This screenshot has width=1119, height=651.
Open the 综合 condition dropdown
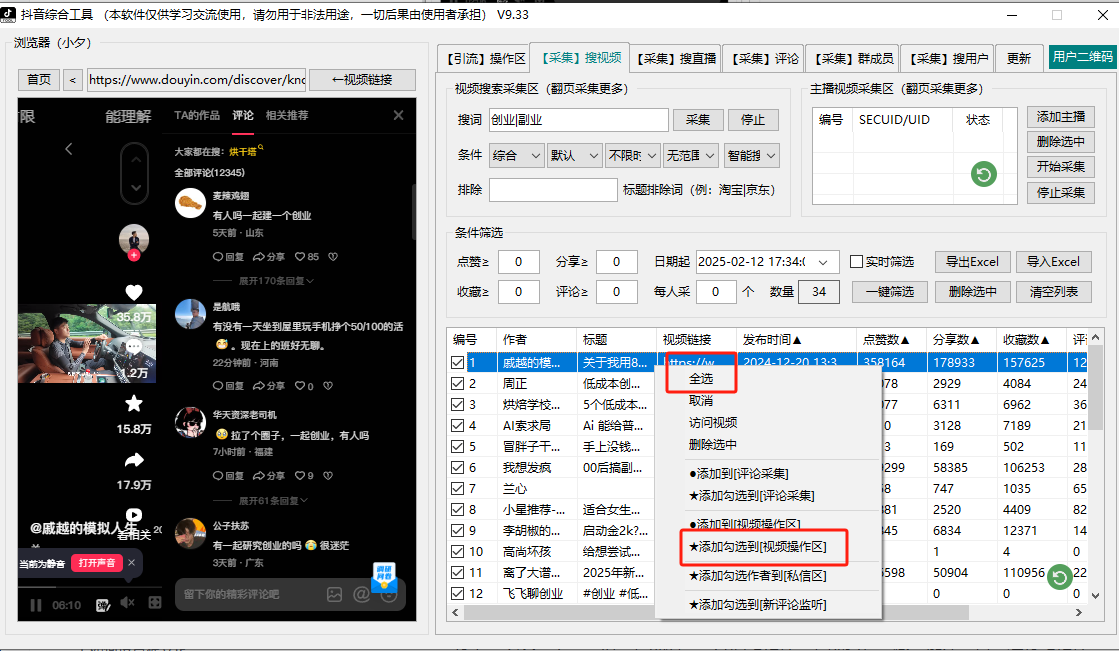tap(517, 156)
